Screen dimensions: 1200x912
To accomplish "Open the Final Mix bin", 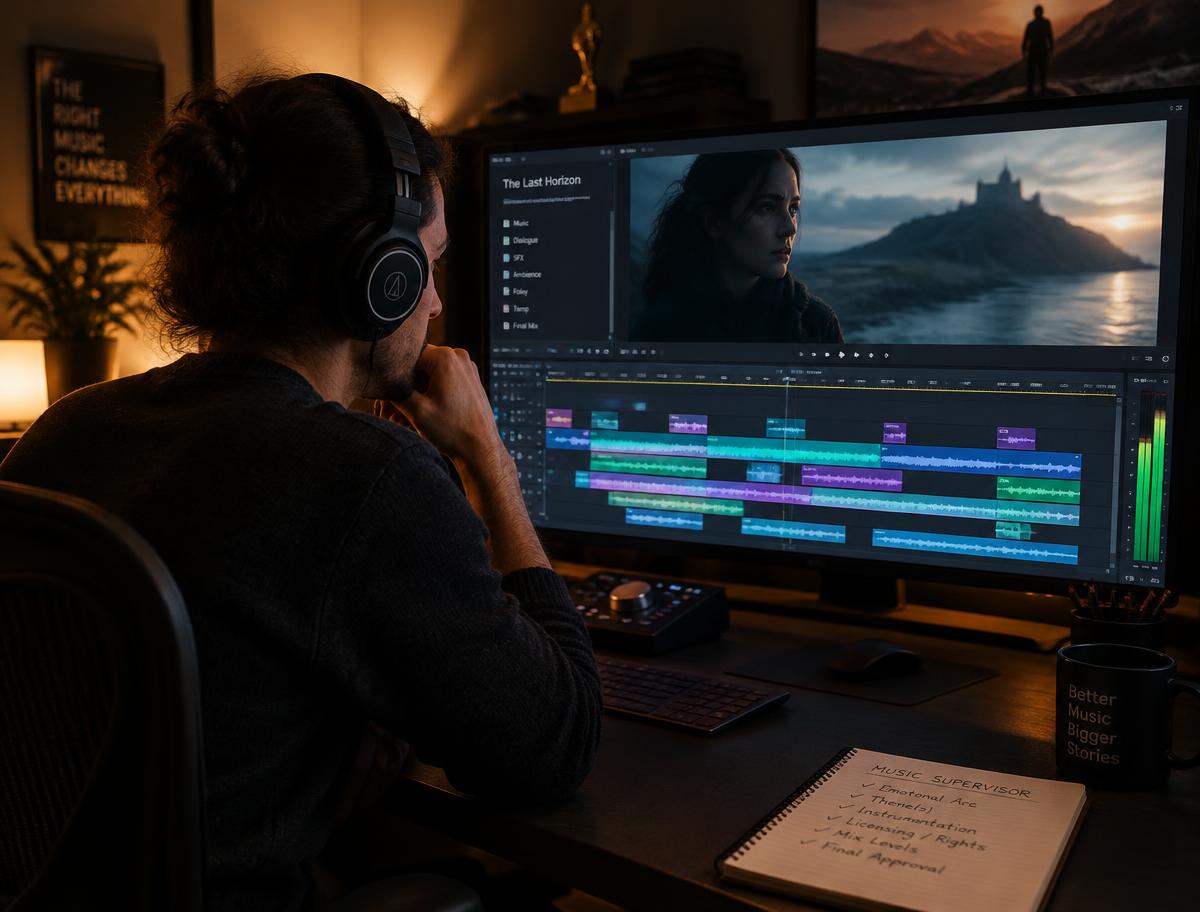I will (520, 325).
